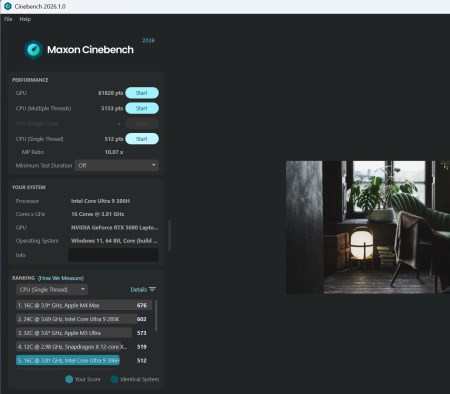450x394 pixels.
Task: Start the CPU (Multiple Threads) benchmark
Action: pos(142,108)
